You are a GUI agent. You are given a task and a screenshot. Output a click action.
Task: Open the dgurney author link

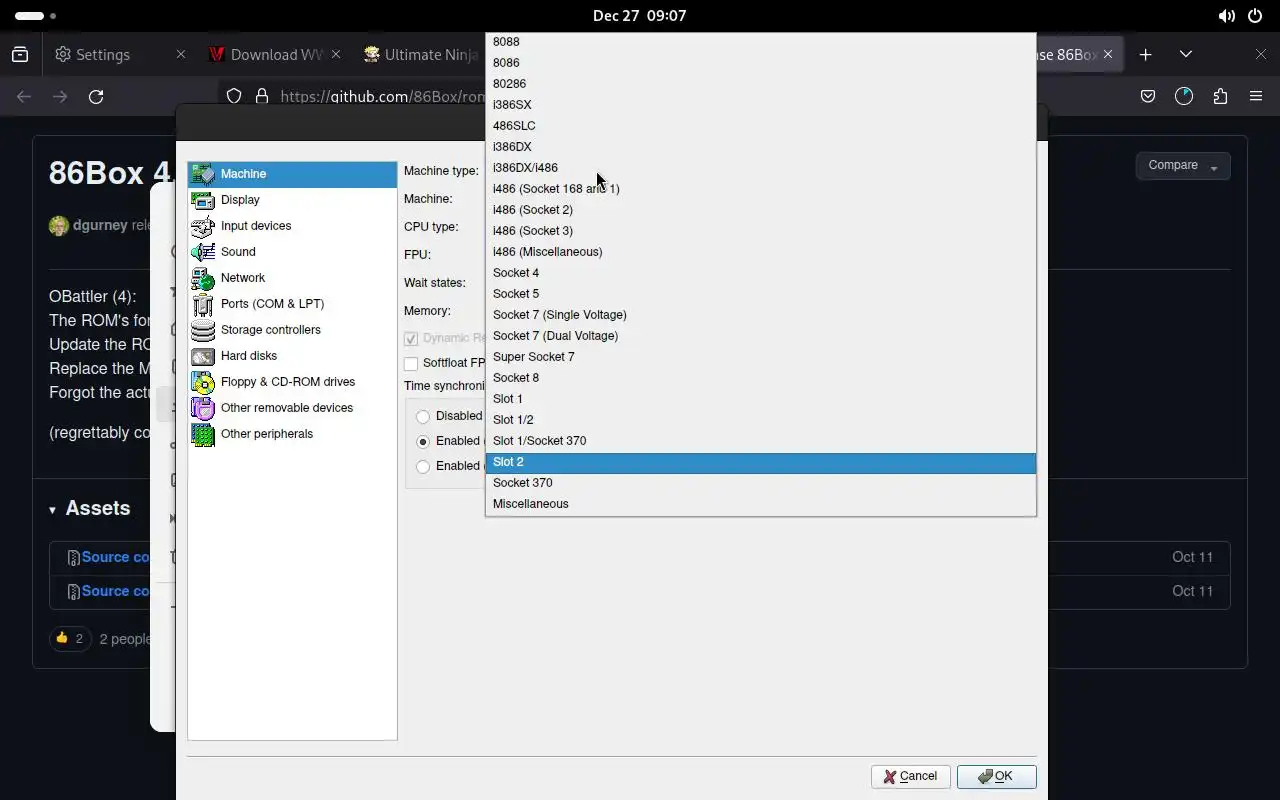[100, 225]
